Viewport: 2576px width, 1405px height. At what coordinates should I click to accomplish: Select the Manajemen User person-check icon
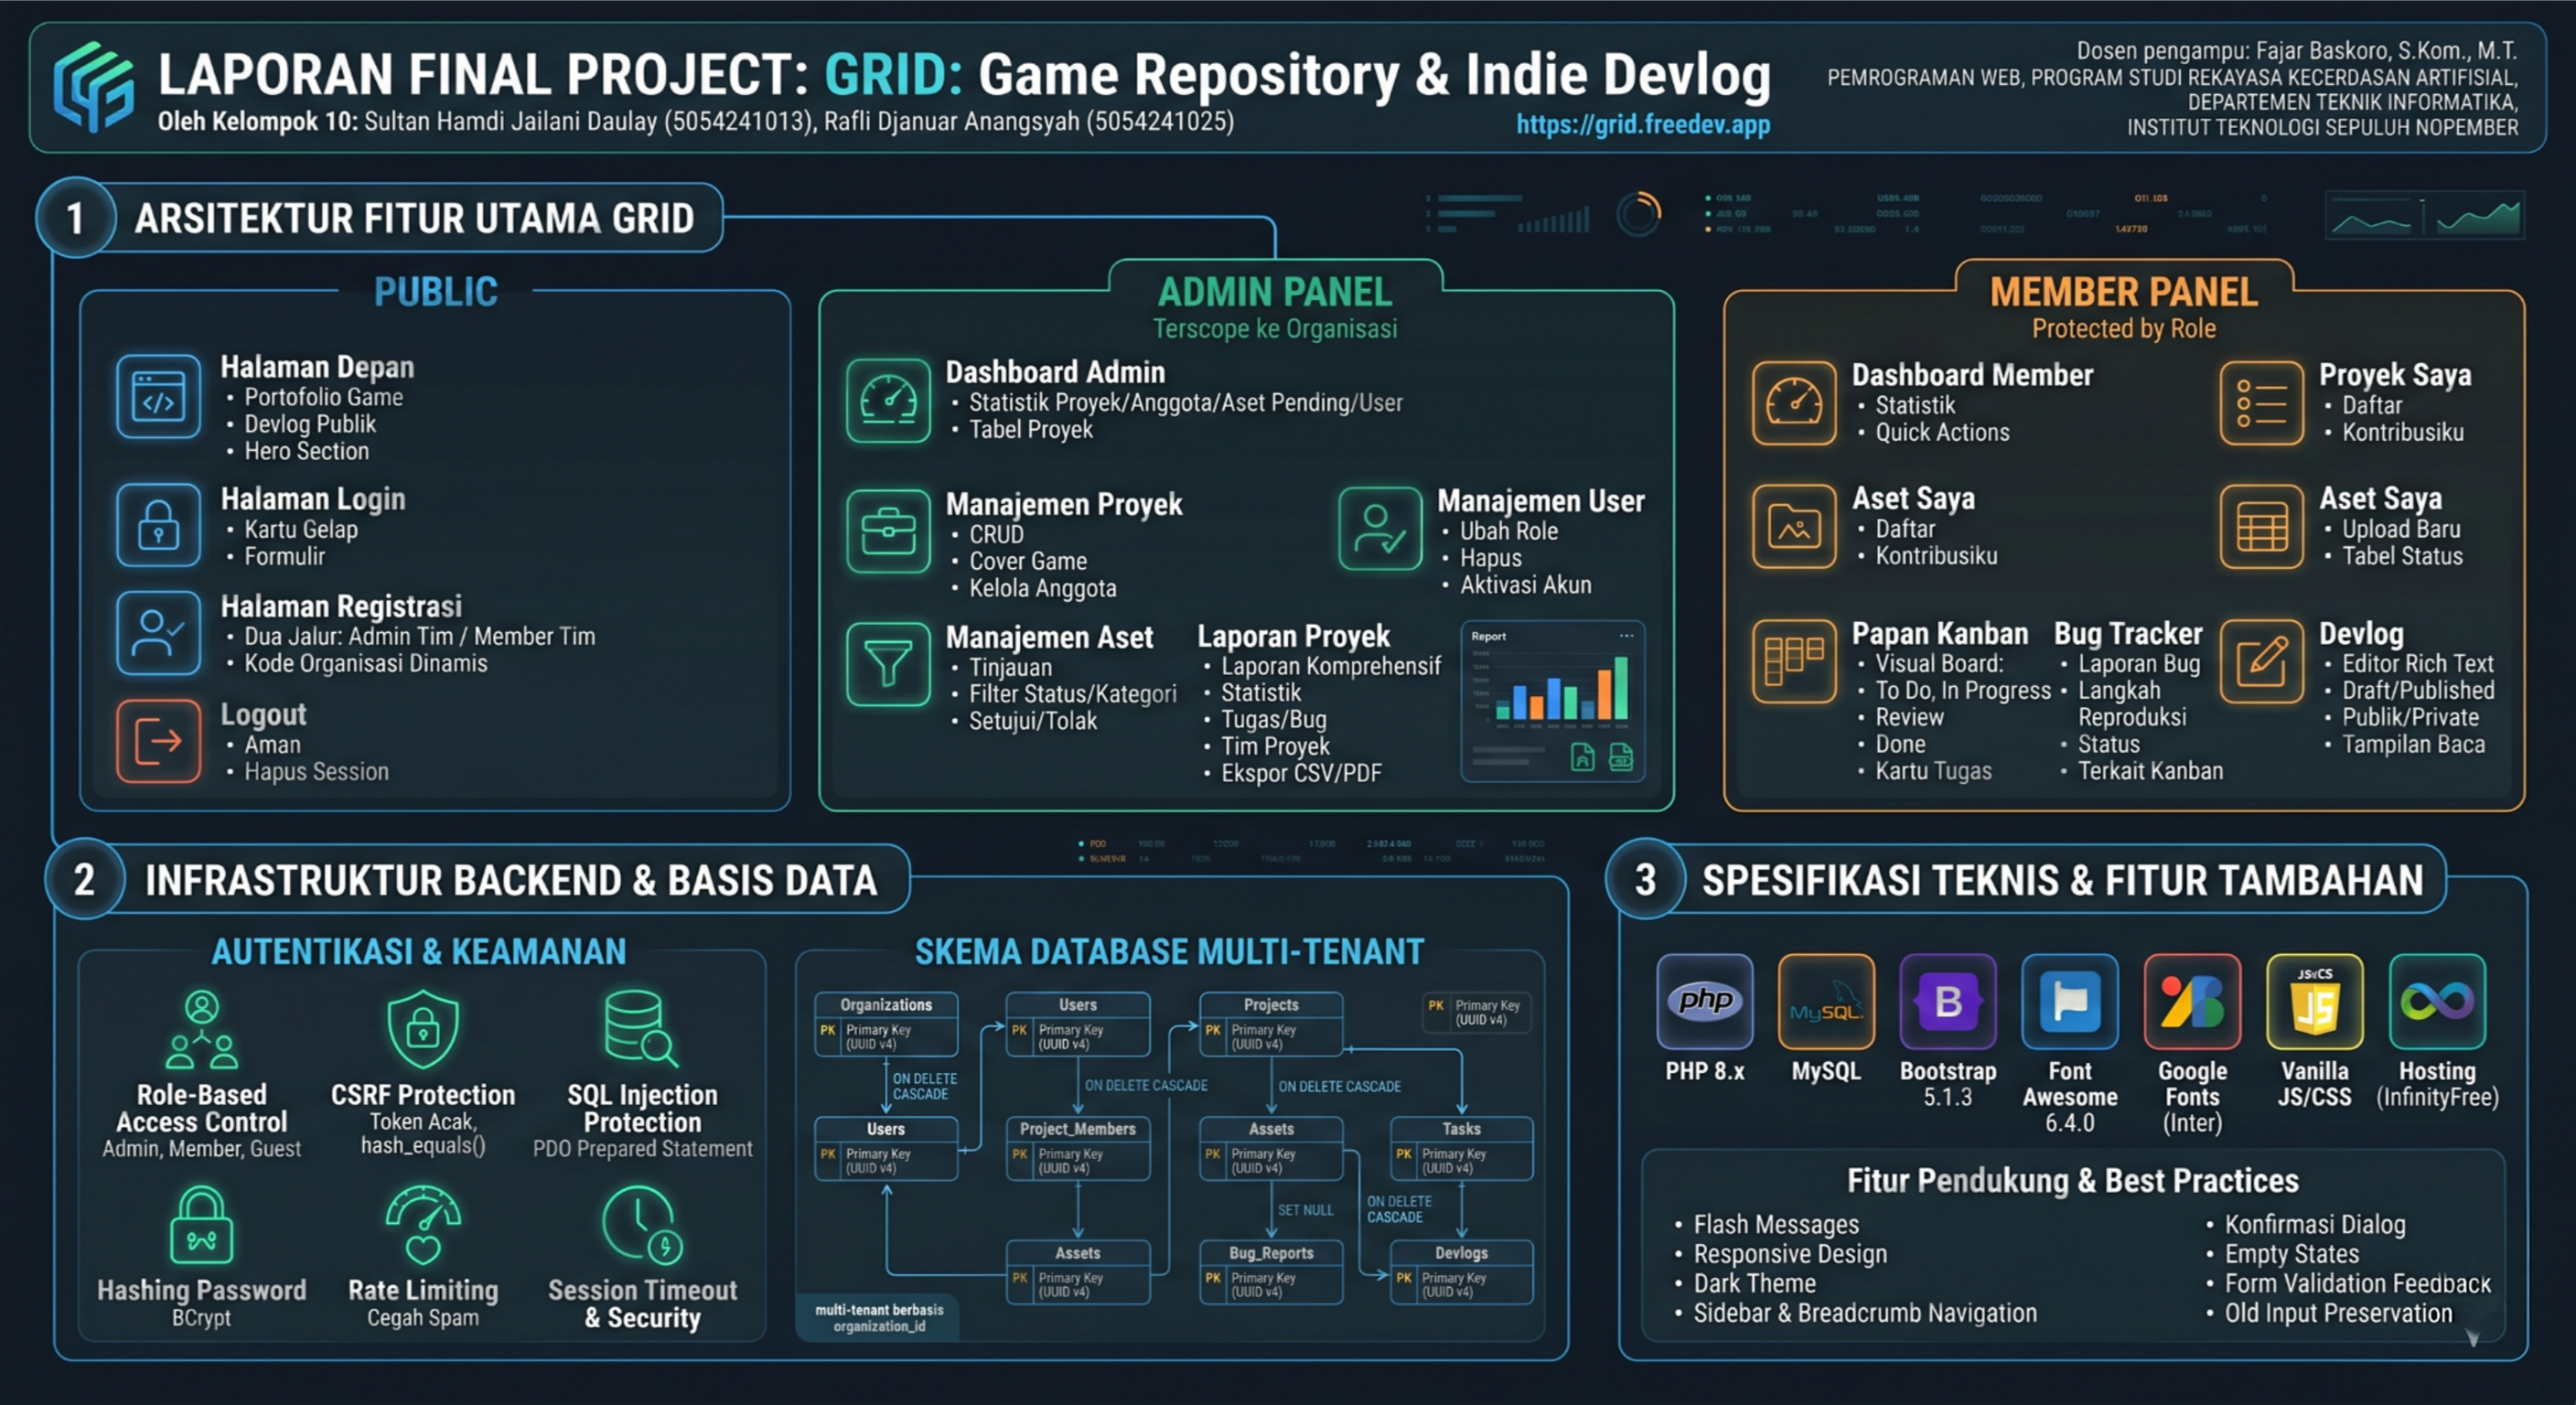(x=1380, y=528)
